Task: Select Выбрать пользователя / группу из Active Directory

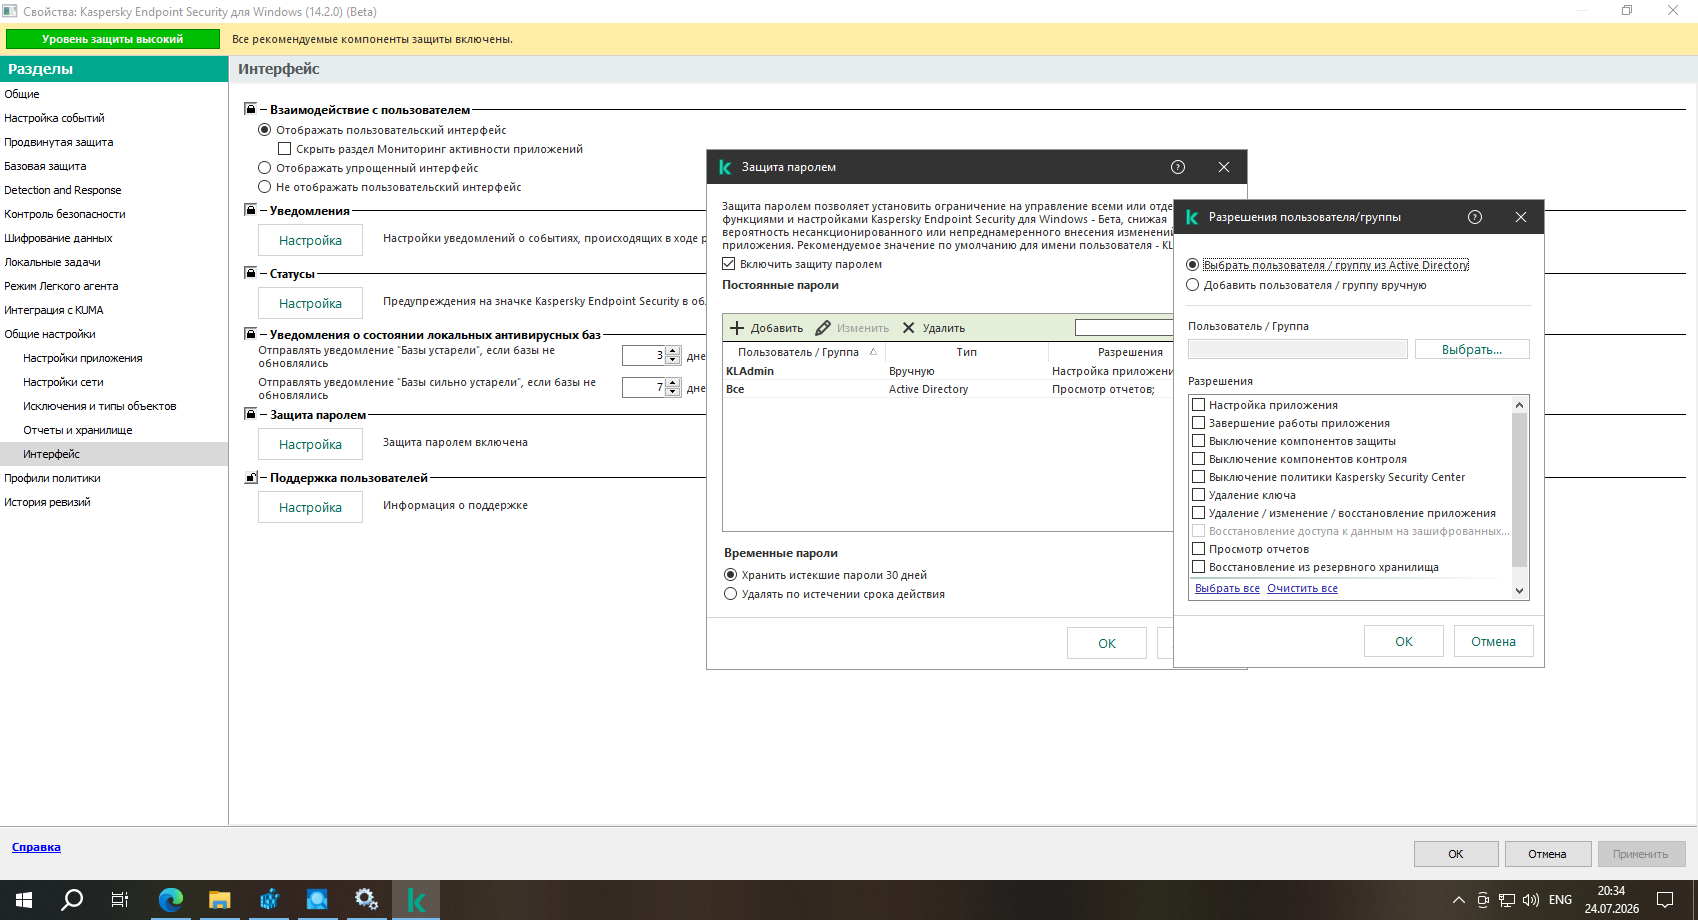Action: (x=1192, y=265)
